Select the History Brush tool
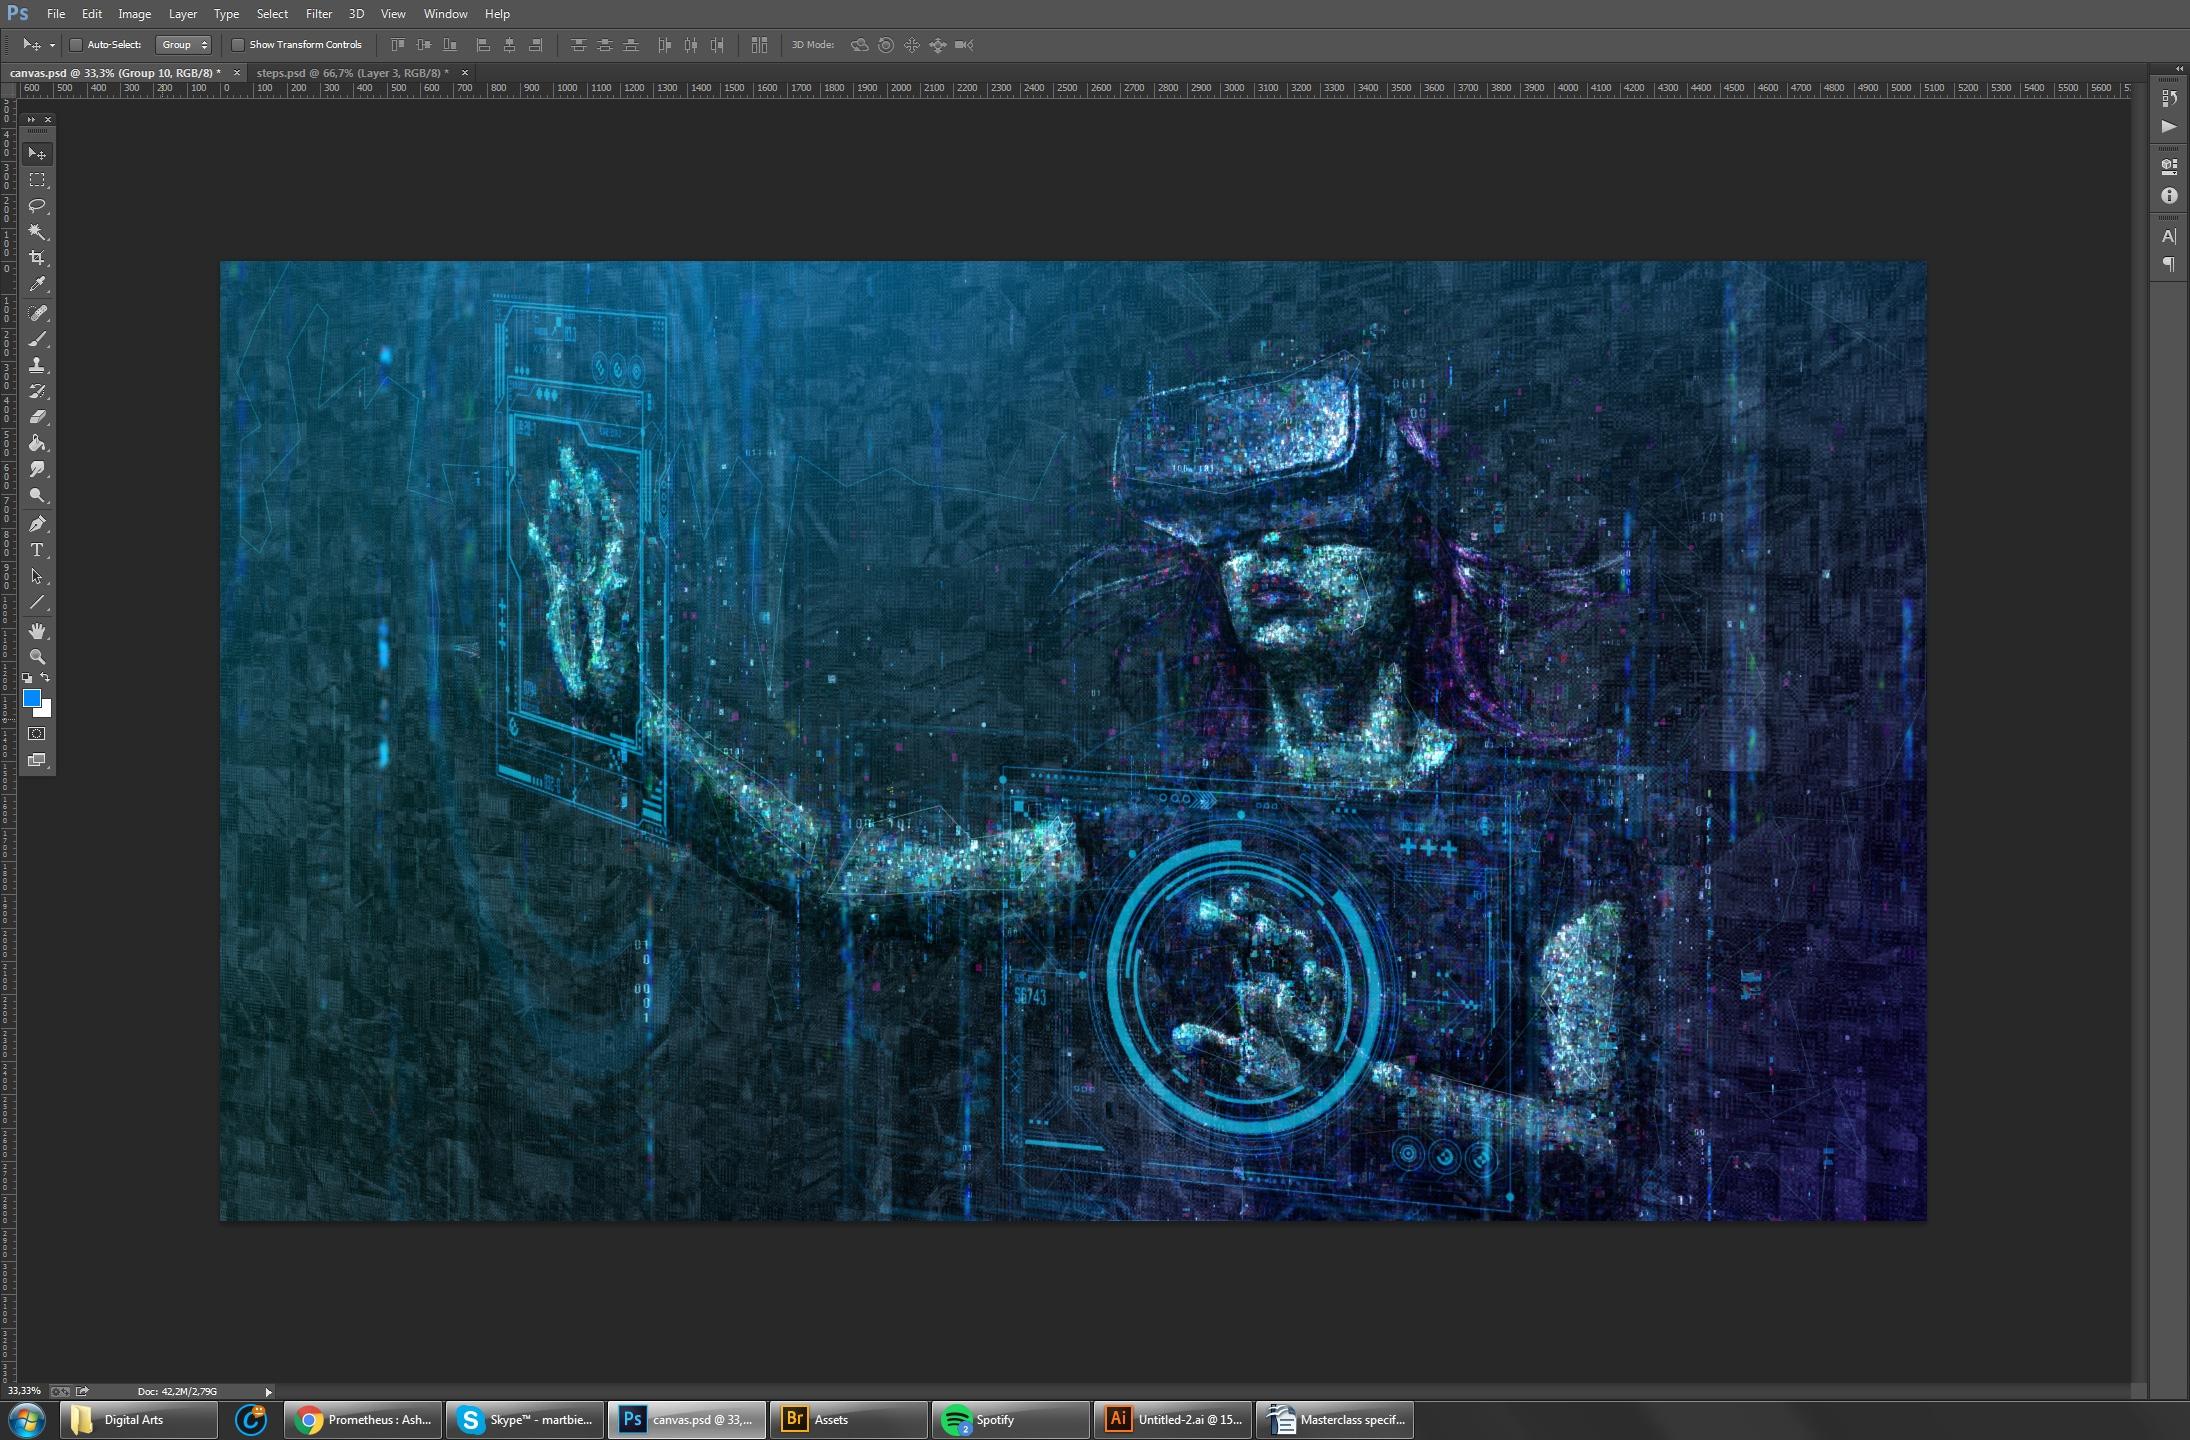The height and width of the screenshot is (1440, 2190). 37,391
